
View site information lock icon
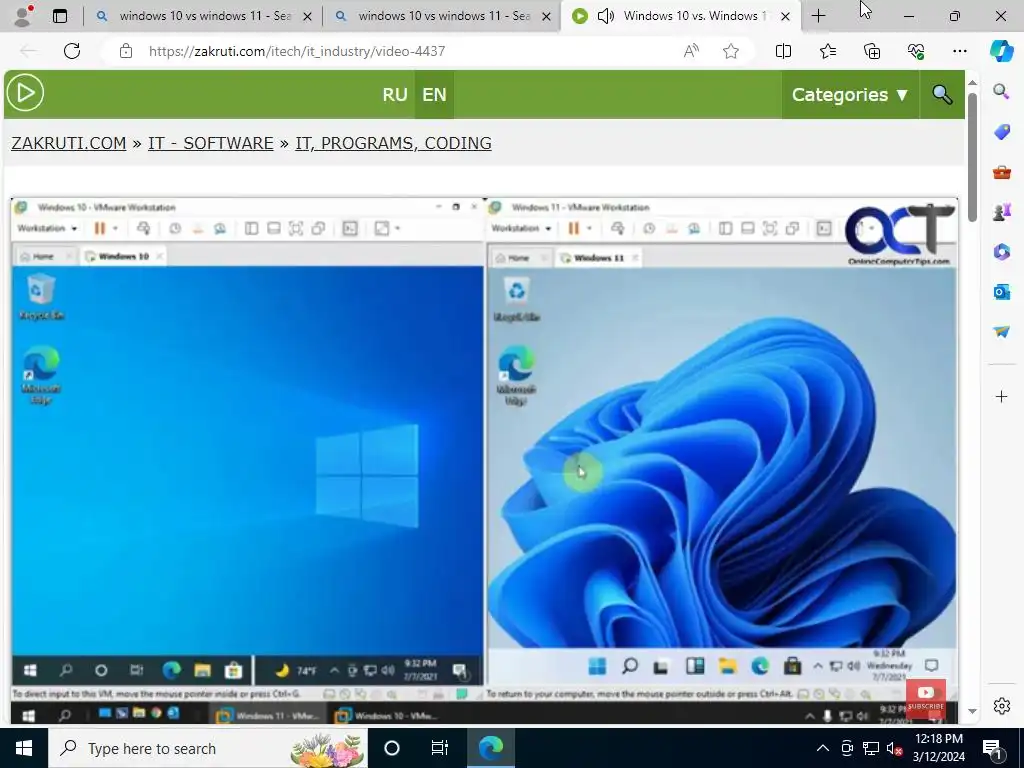[x=126, y=51]
